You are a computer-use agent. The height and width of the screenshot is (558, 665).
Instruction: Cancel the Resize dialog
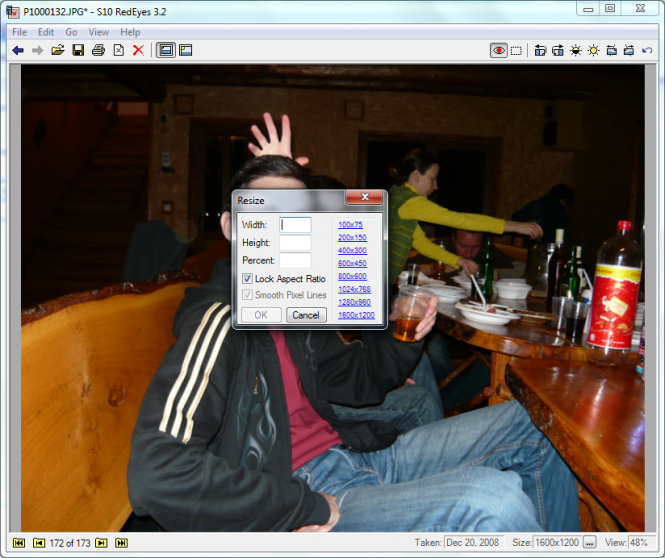click(x=306, y=315)
